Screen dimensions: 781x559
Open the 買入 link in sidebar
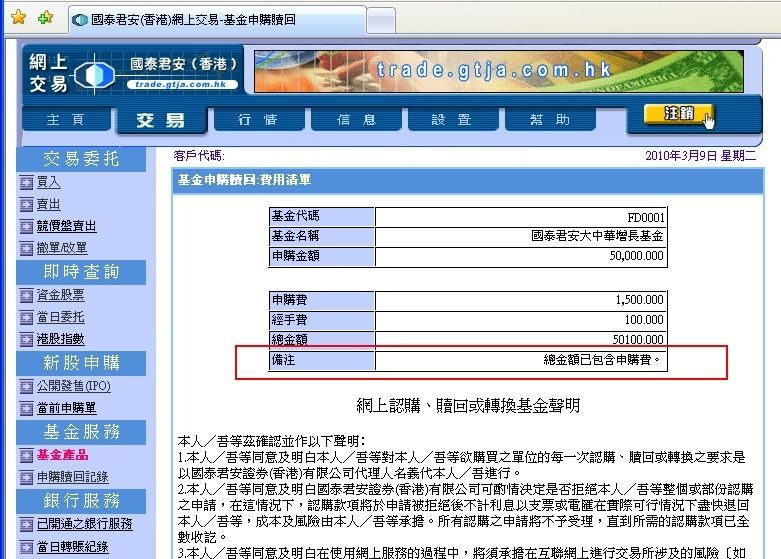click(49, 182)
